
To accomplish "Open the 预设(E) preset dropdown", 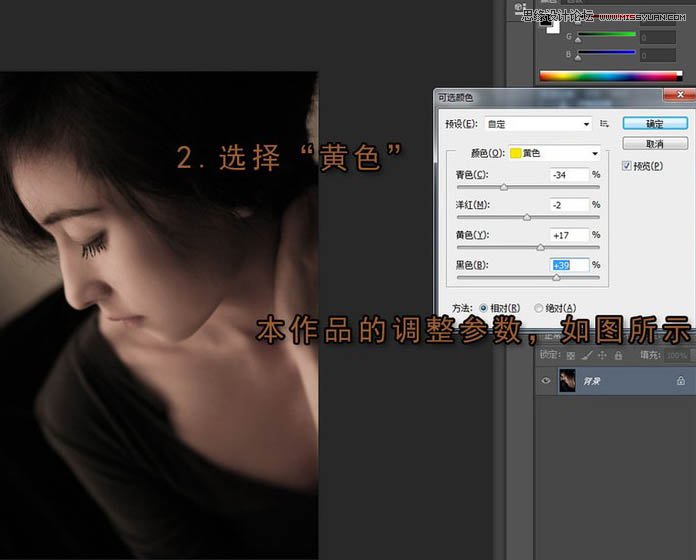I will click(539, 124).
